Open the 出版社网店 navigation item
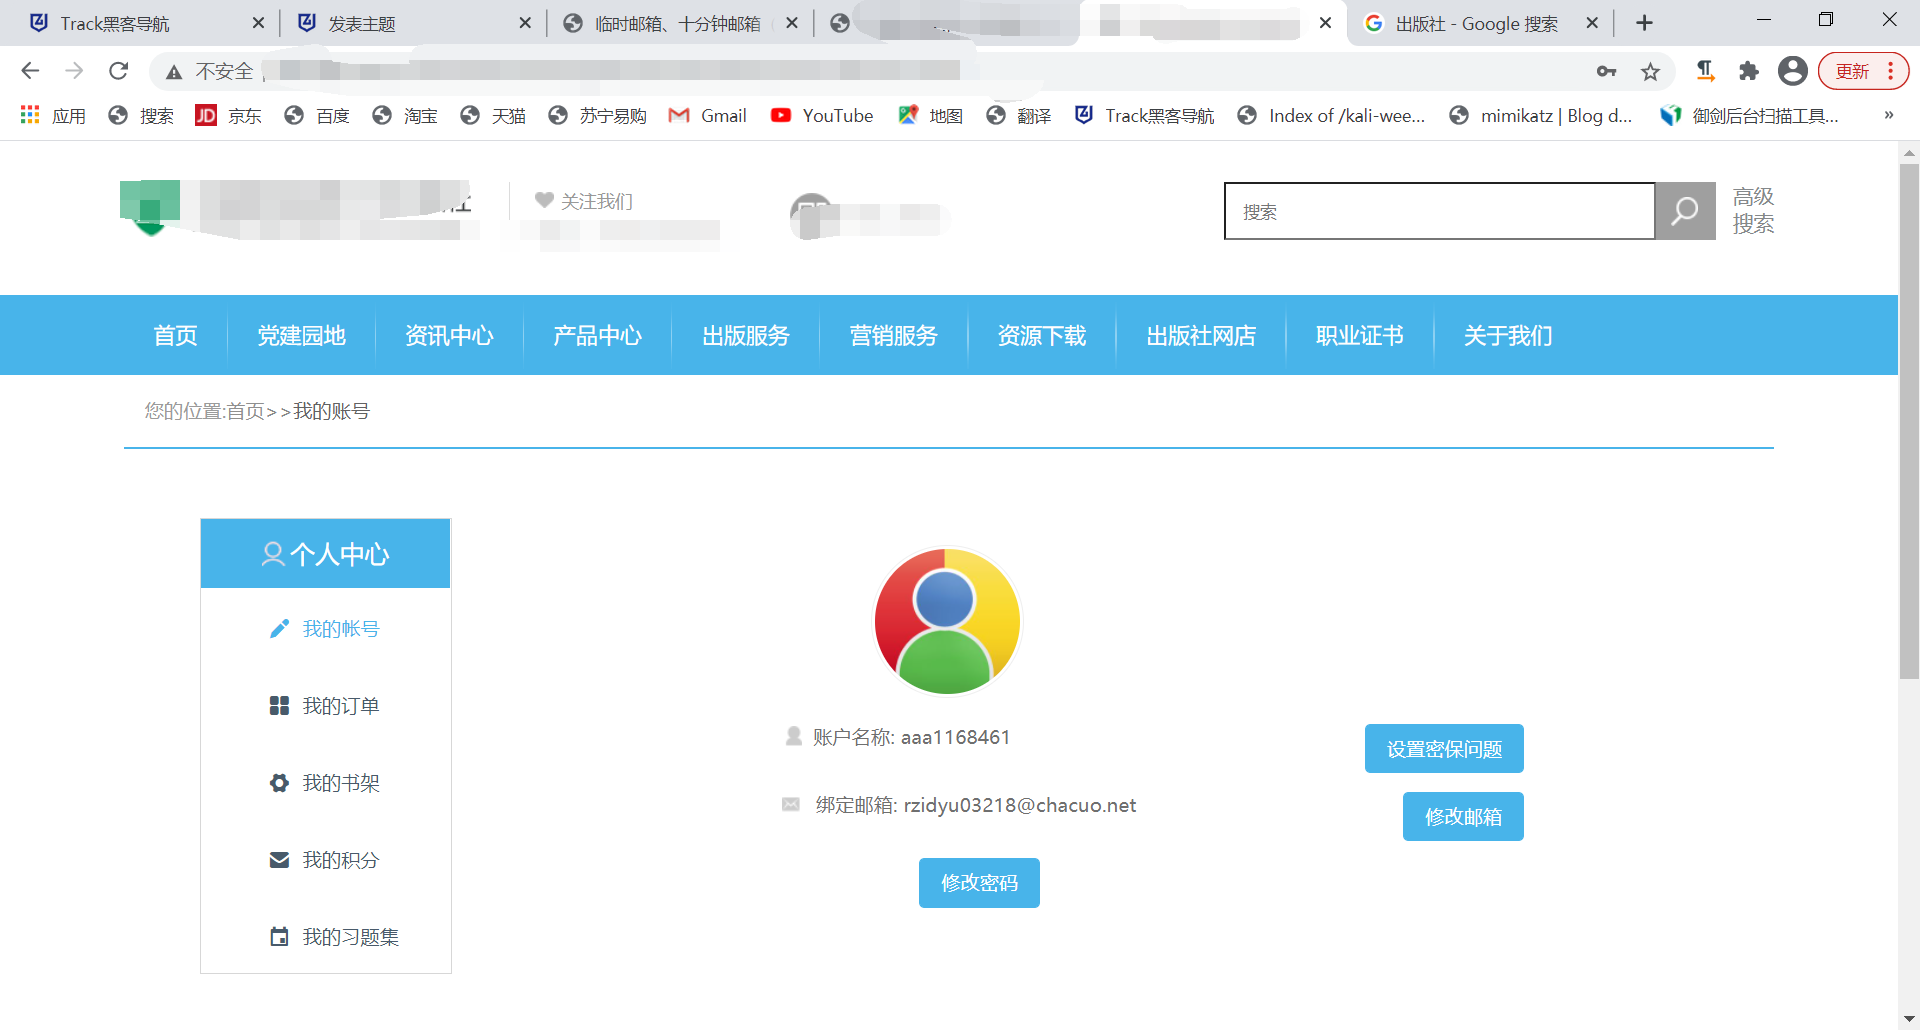 point(1201,336)
